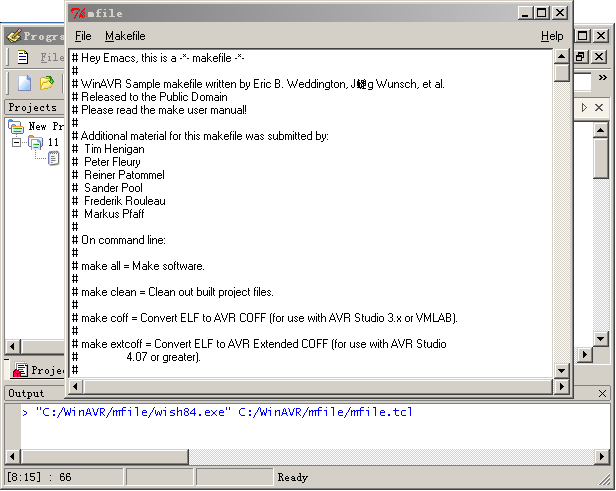Viewport: 616px width, 491px height.
Task: Click mfile vertical scrollbar up arrow
Action: (561, 56)
